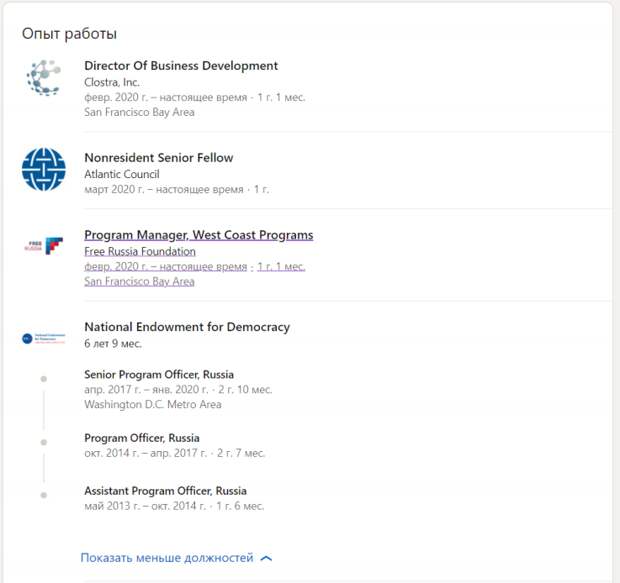Open the Nonresident Senior Fellow position

159,158
